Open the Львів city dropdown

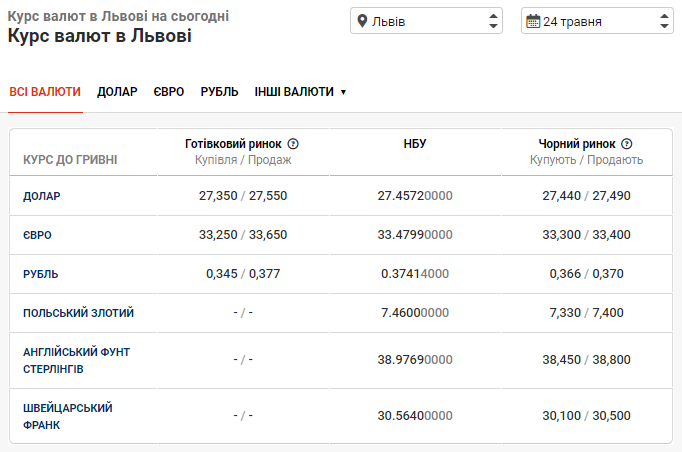click(x=426, y=21)
